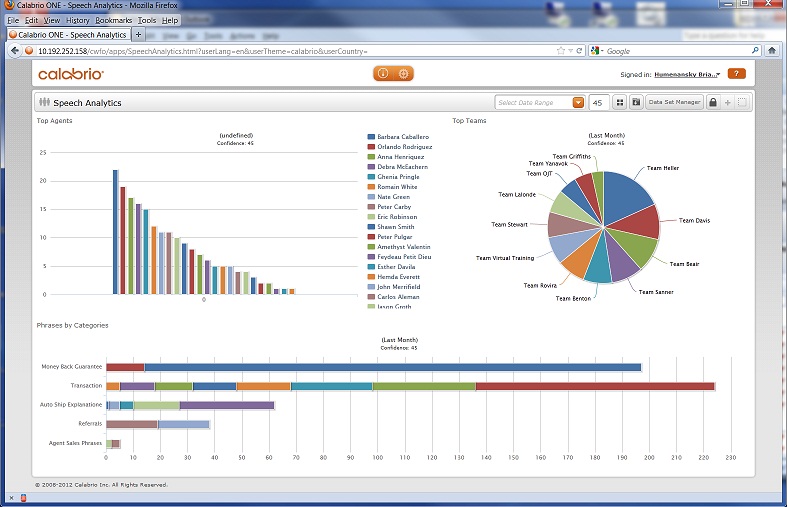The height and width of the screenshot is (507, 787).
Task: Click the Team Lalonde pie label
Action: 517,194
